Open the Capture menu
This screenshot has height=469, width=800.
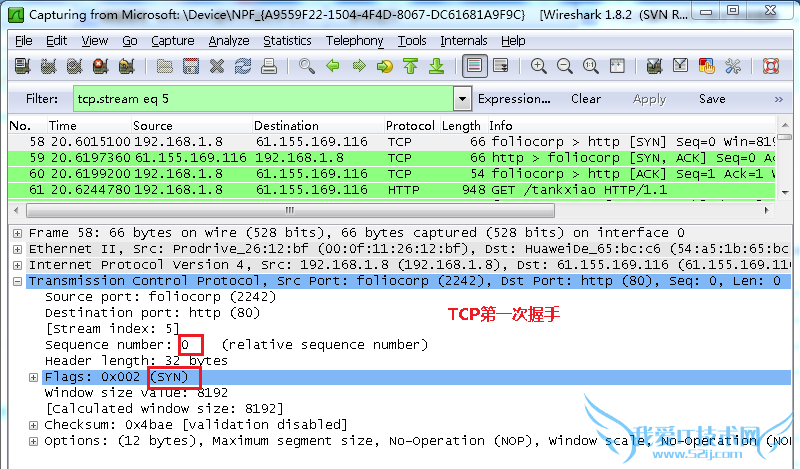172,40
